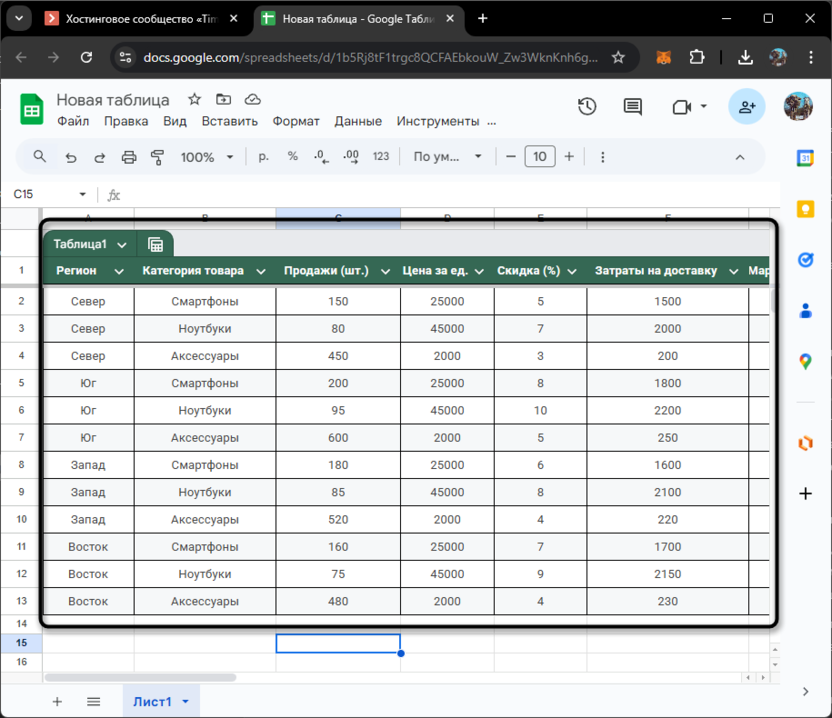Hide the side panel with arrow
The width and height of the screenshot is (832, 718).
[x=805, y=691]
